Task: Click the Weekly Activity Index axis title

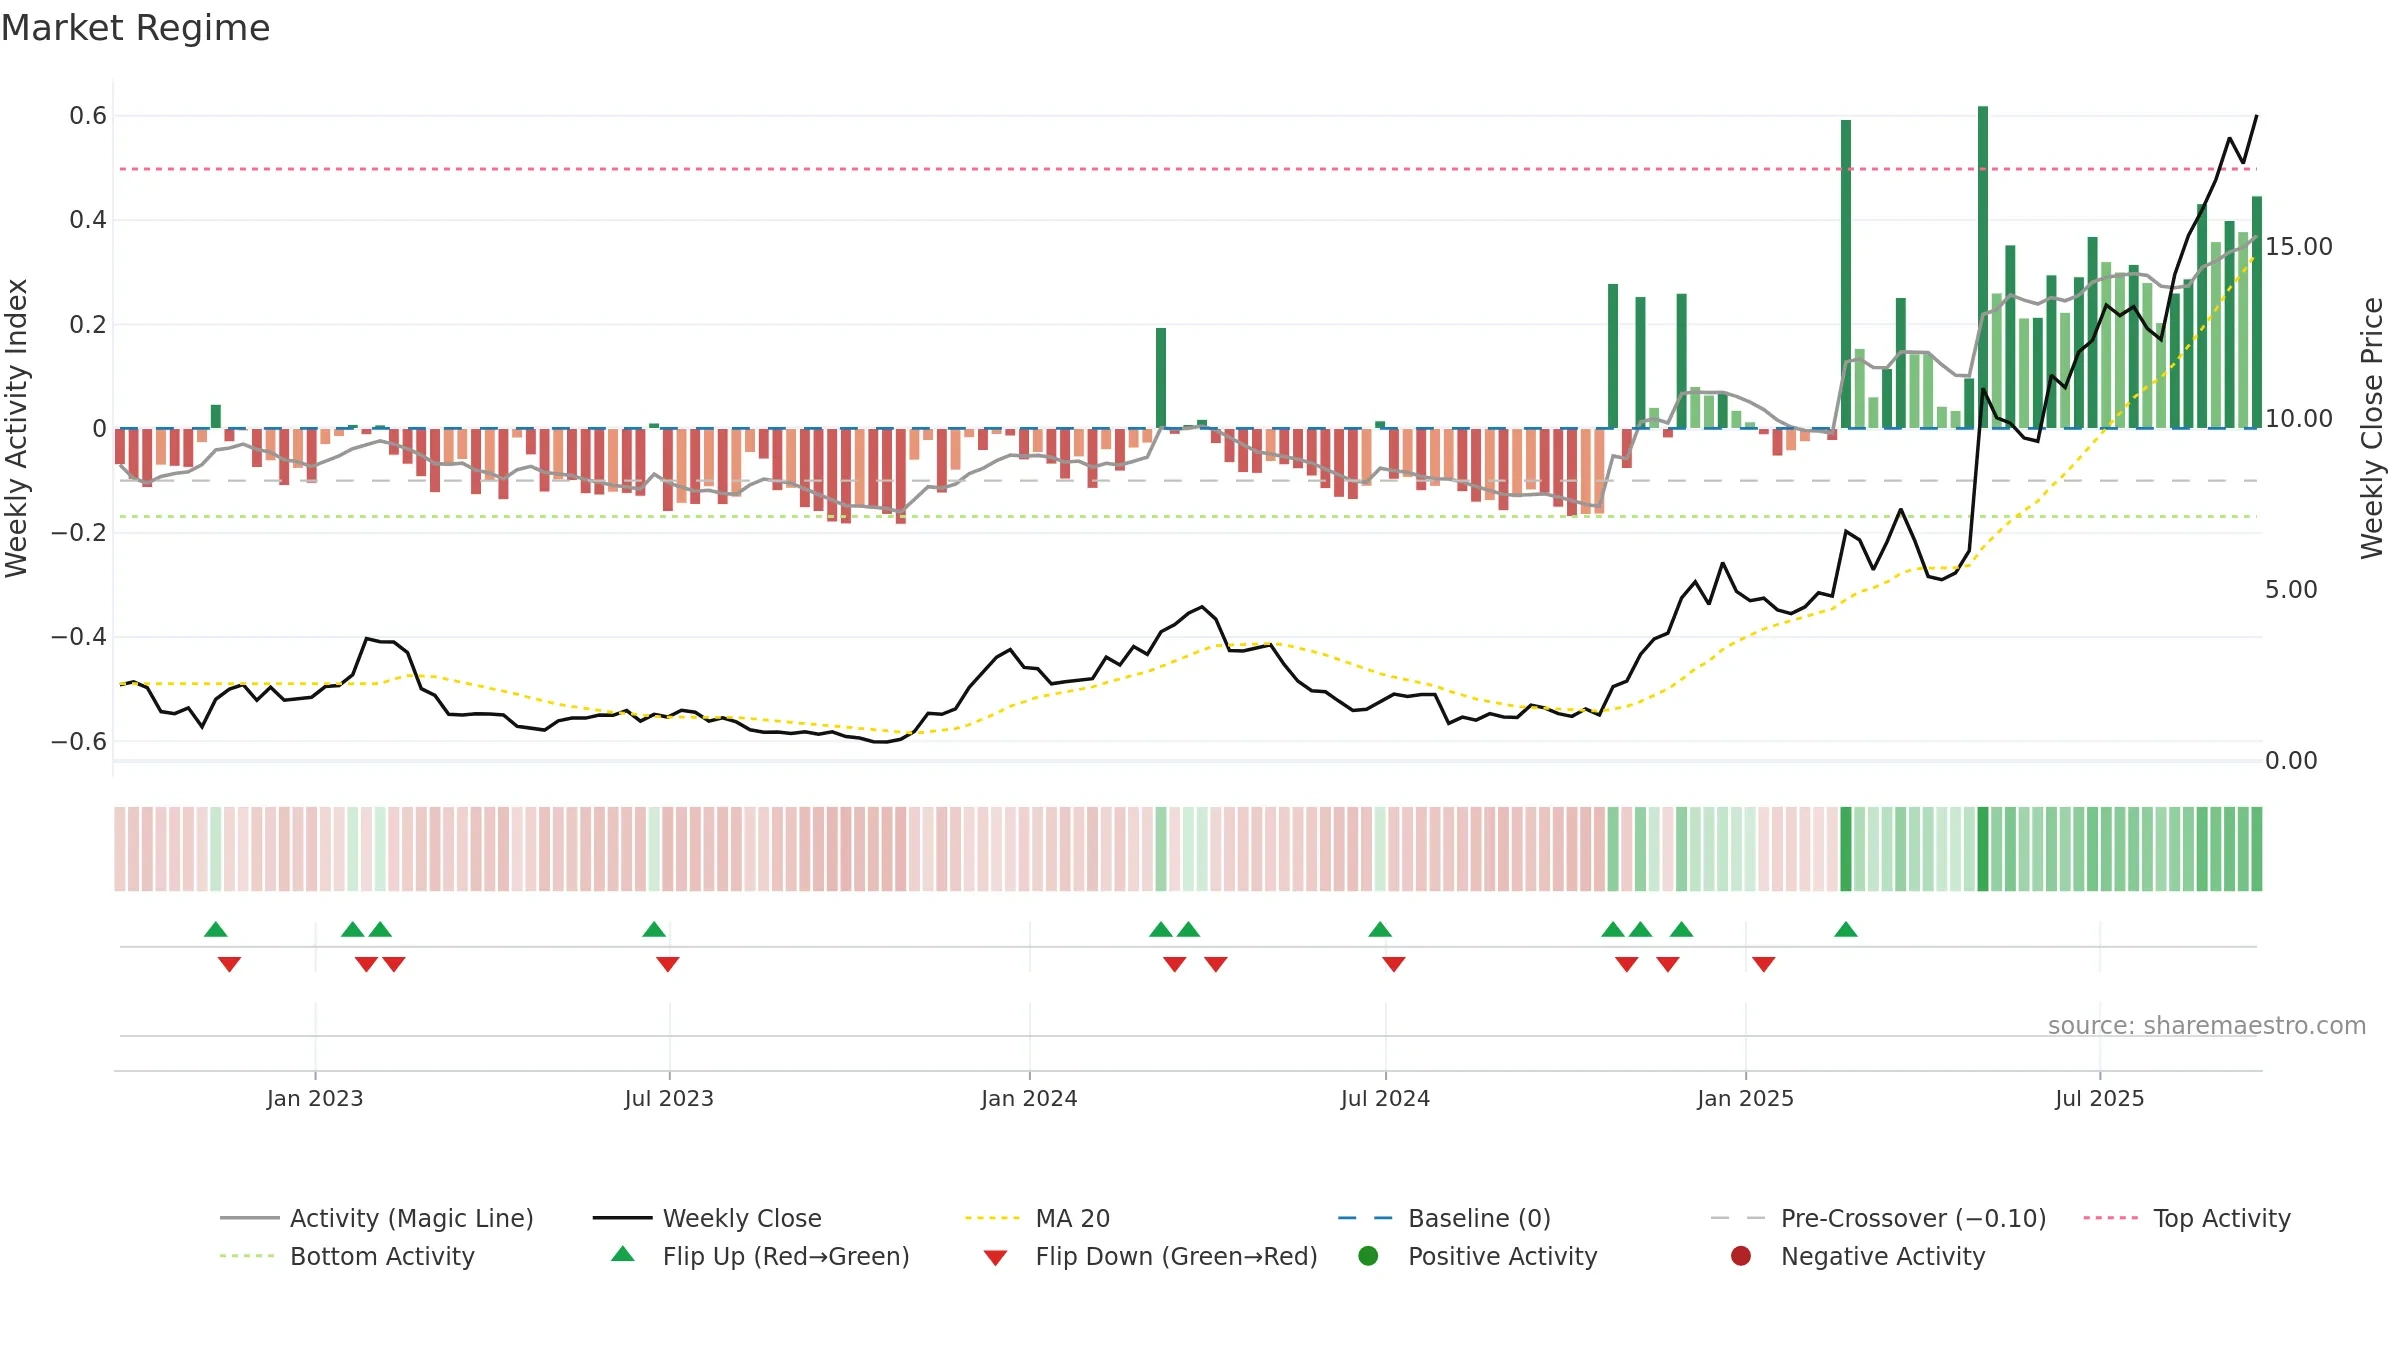Action: [17, 427]
